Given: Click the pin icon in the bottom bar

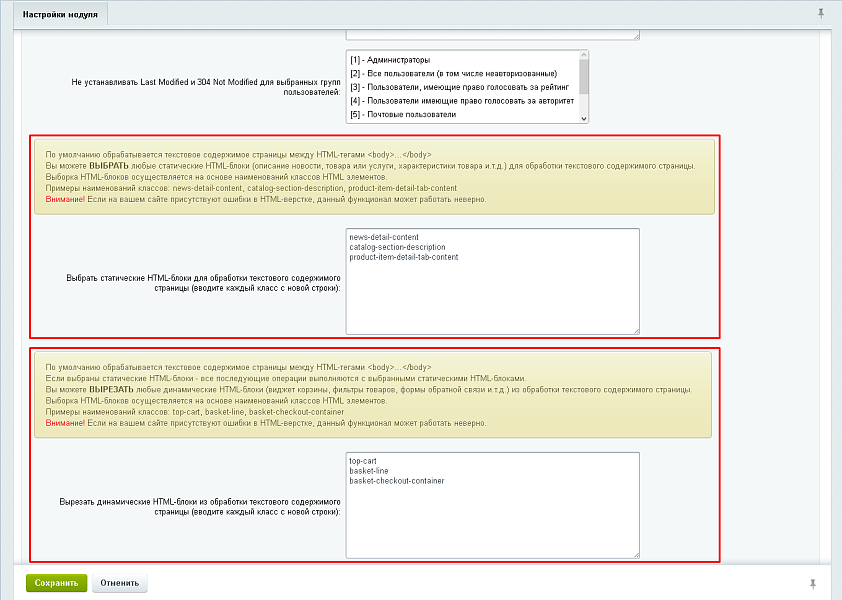Looking at the screenshot, I should click(812, 582).
